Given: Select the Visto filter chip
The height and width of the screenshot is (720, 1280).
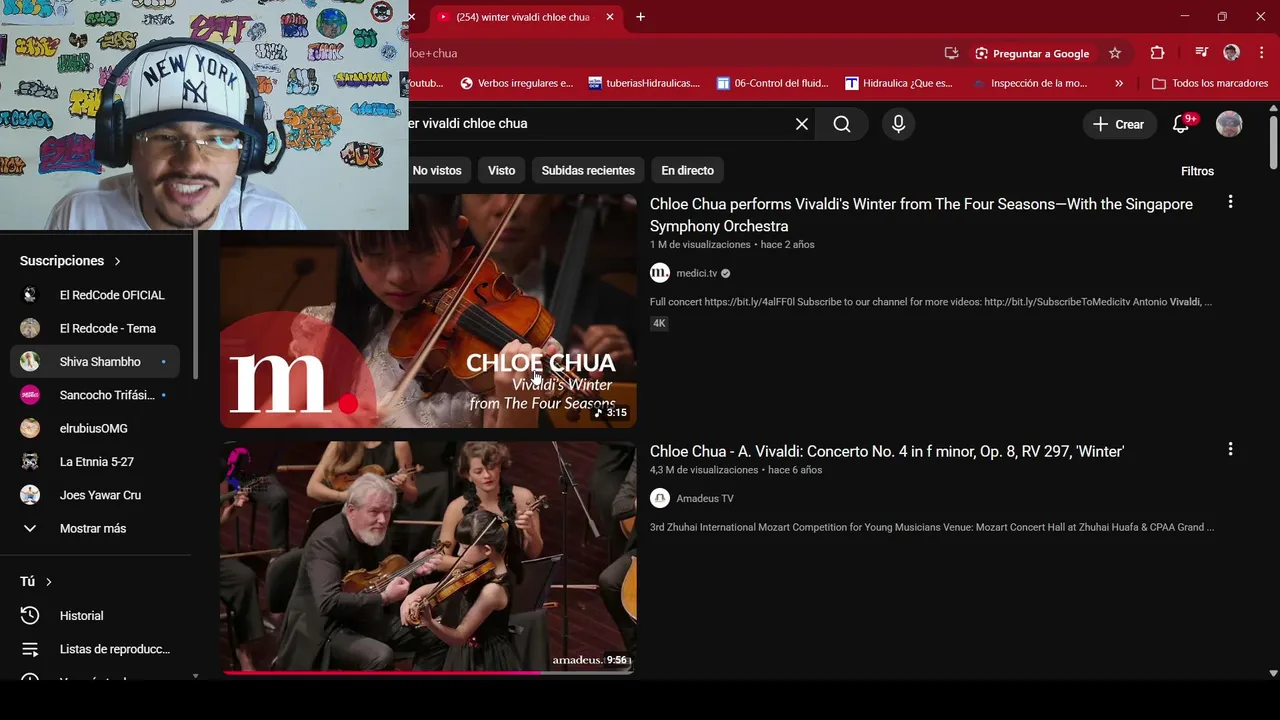Looking at the screenshot, I should 502,171.
